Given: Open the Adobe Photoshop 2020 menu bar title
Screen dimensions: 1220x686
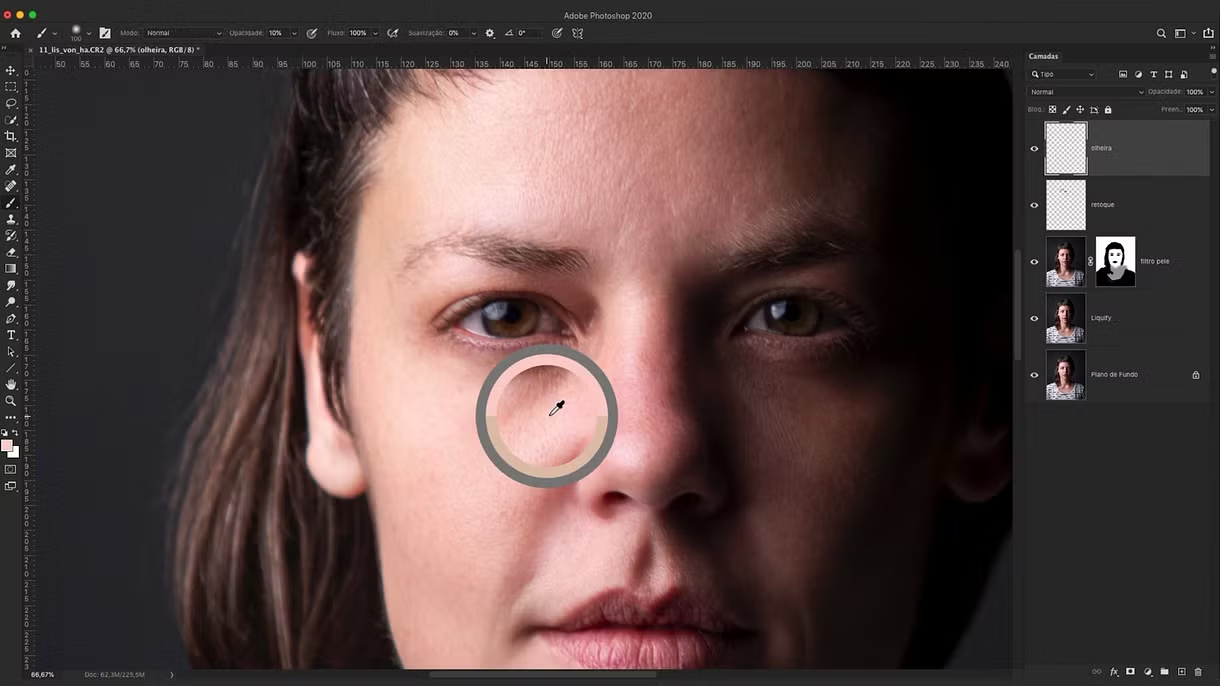Looking at the screenshot, I should click(x=610, y=15).
